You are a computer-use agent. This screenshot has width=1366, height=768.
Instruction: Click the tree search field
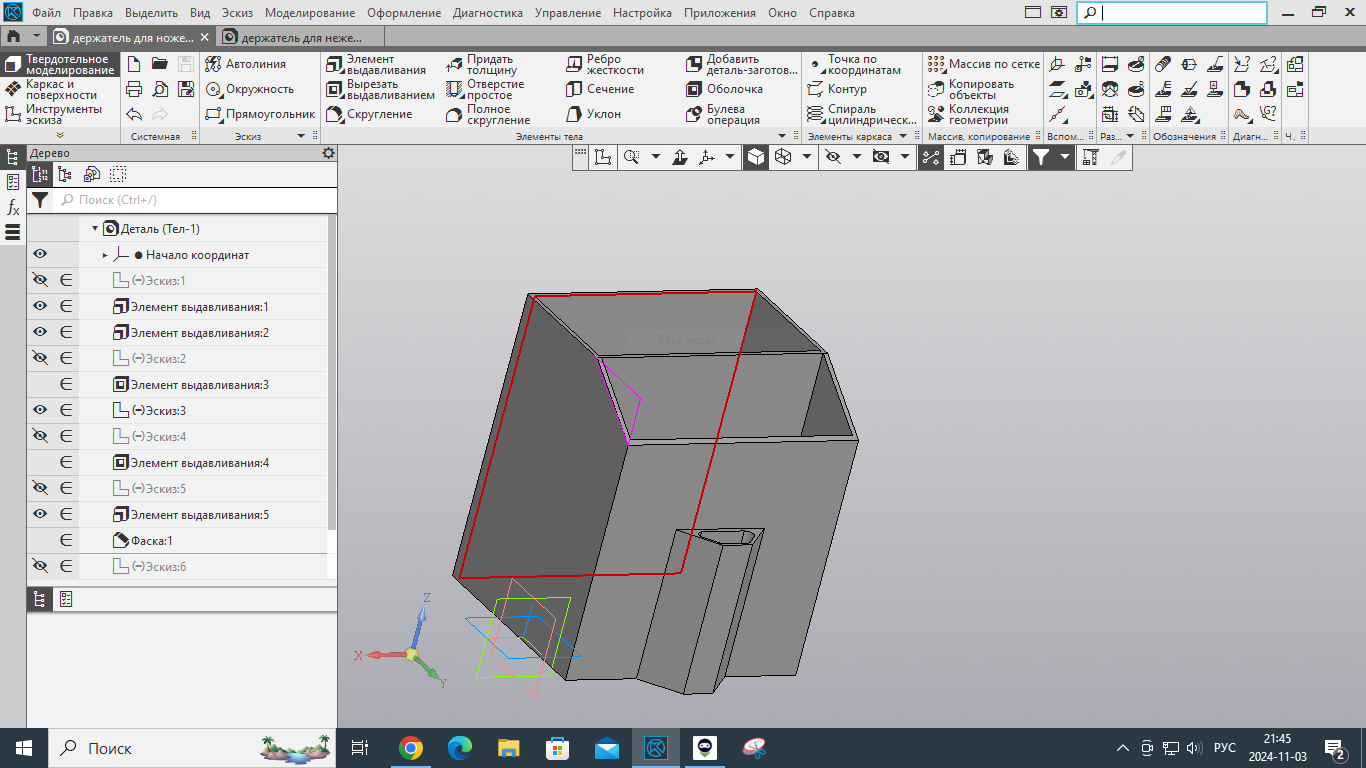click(190, 200)
